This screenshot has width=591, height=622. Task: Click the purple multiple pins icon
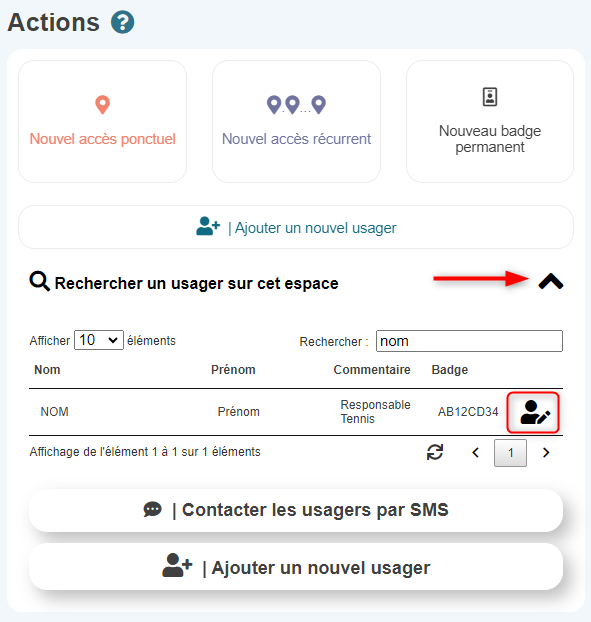296,105
